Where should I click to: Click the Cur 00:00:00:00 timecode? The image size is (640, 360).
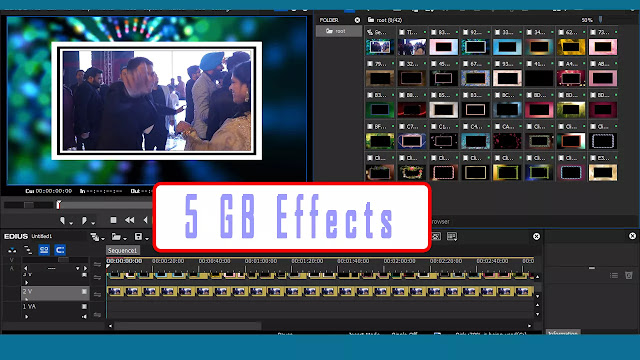pyautogui.click(x=49, y=191)
